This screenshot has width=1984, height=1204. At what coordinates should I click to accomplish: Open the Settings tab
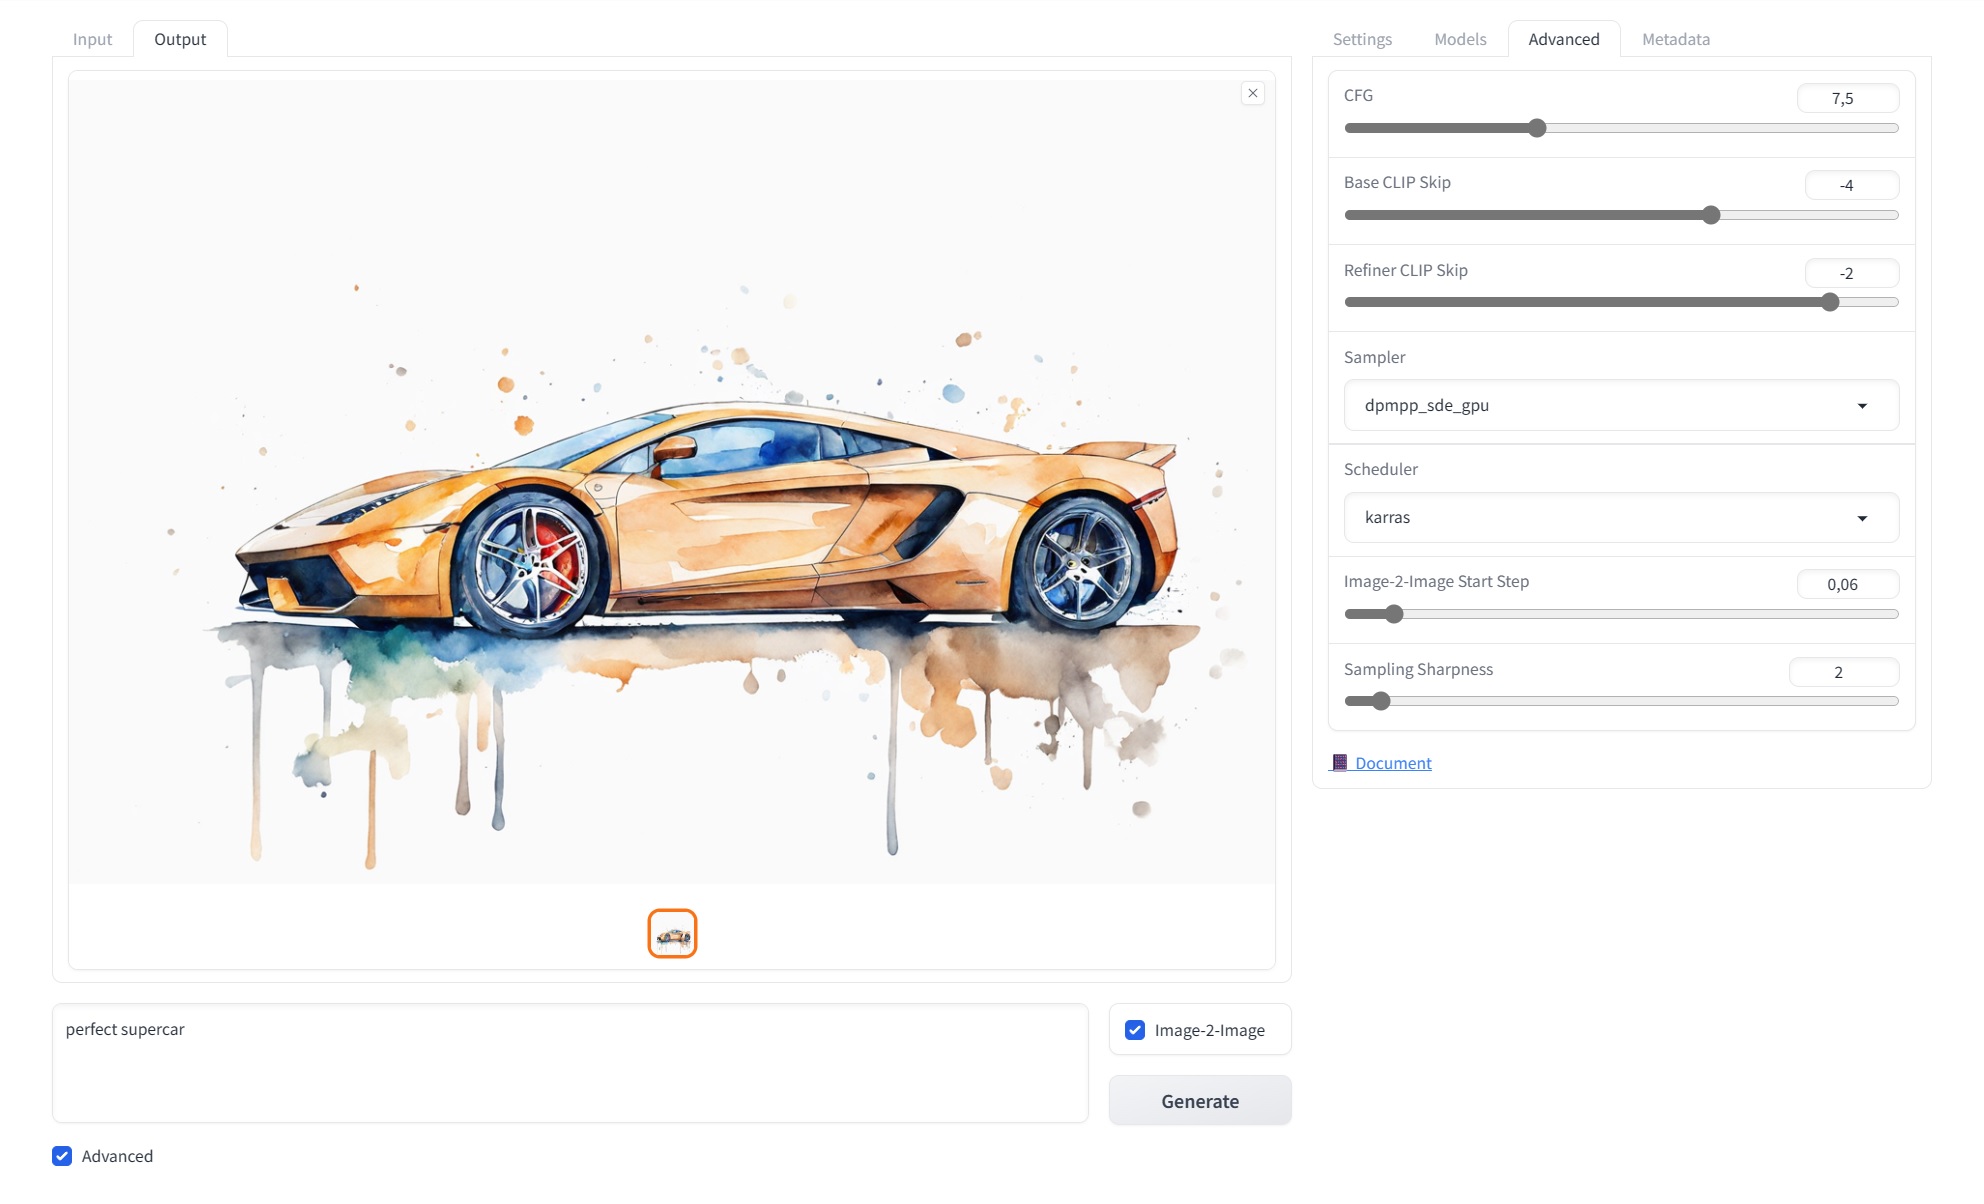point(1362,39)
